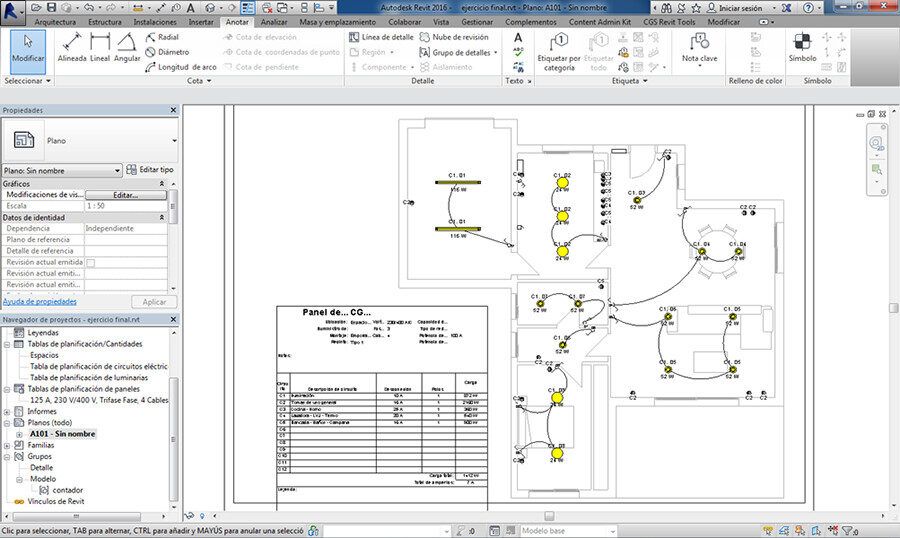900x538 pixels.
Task: Toggle the Revisión actual emitida checkbox
Action: 90,262
